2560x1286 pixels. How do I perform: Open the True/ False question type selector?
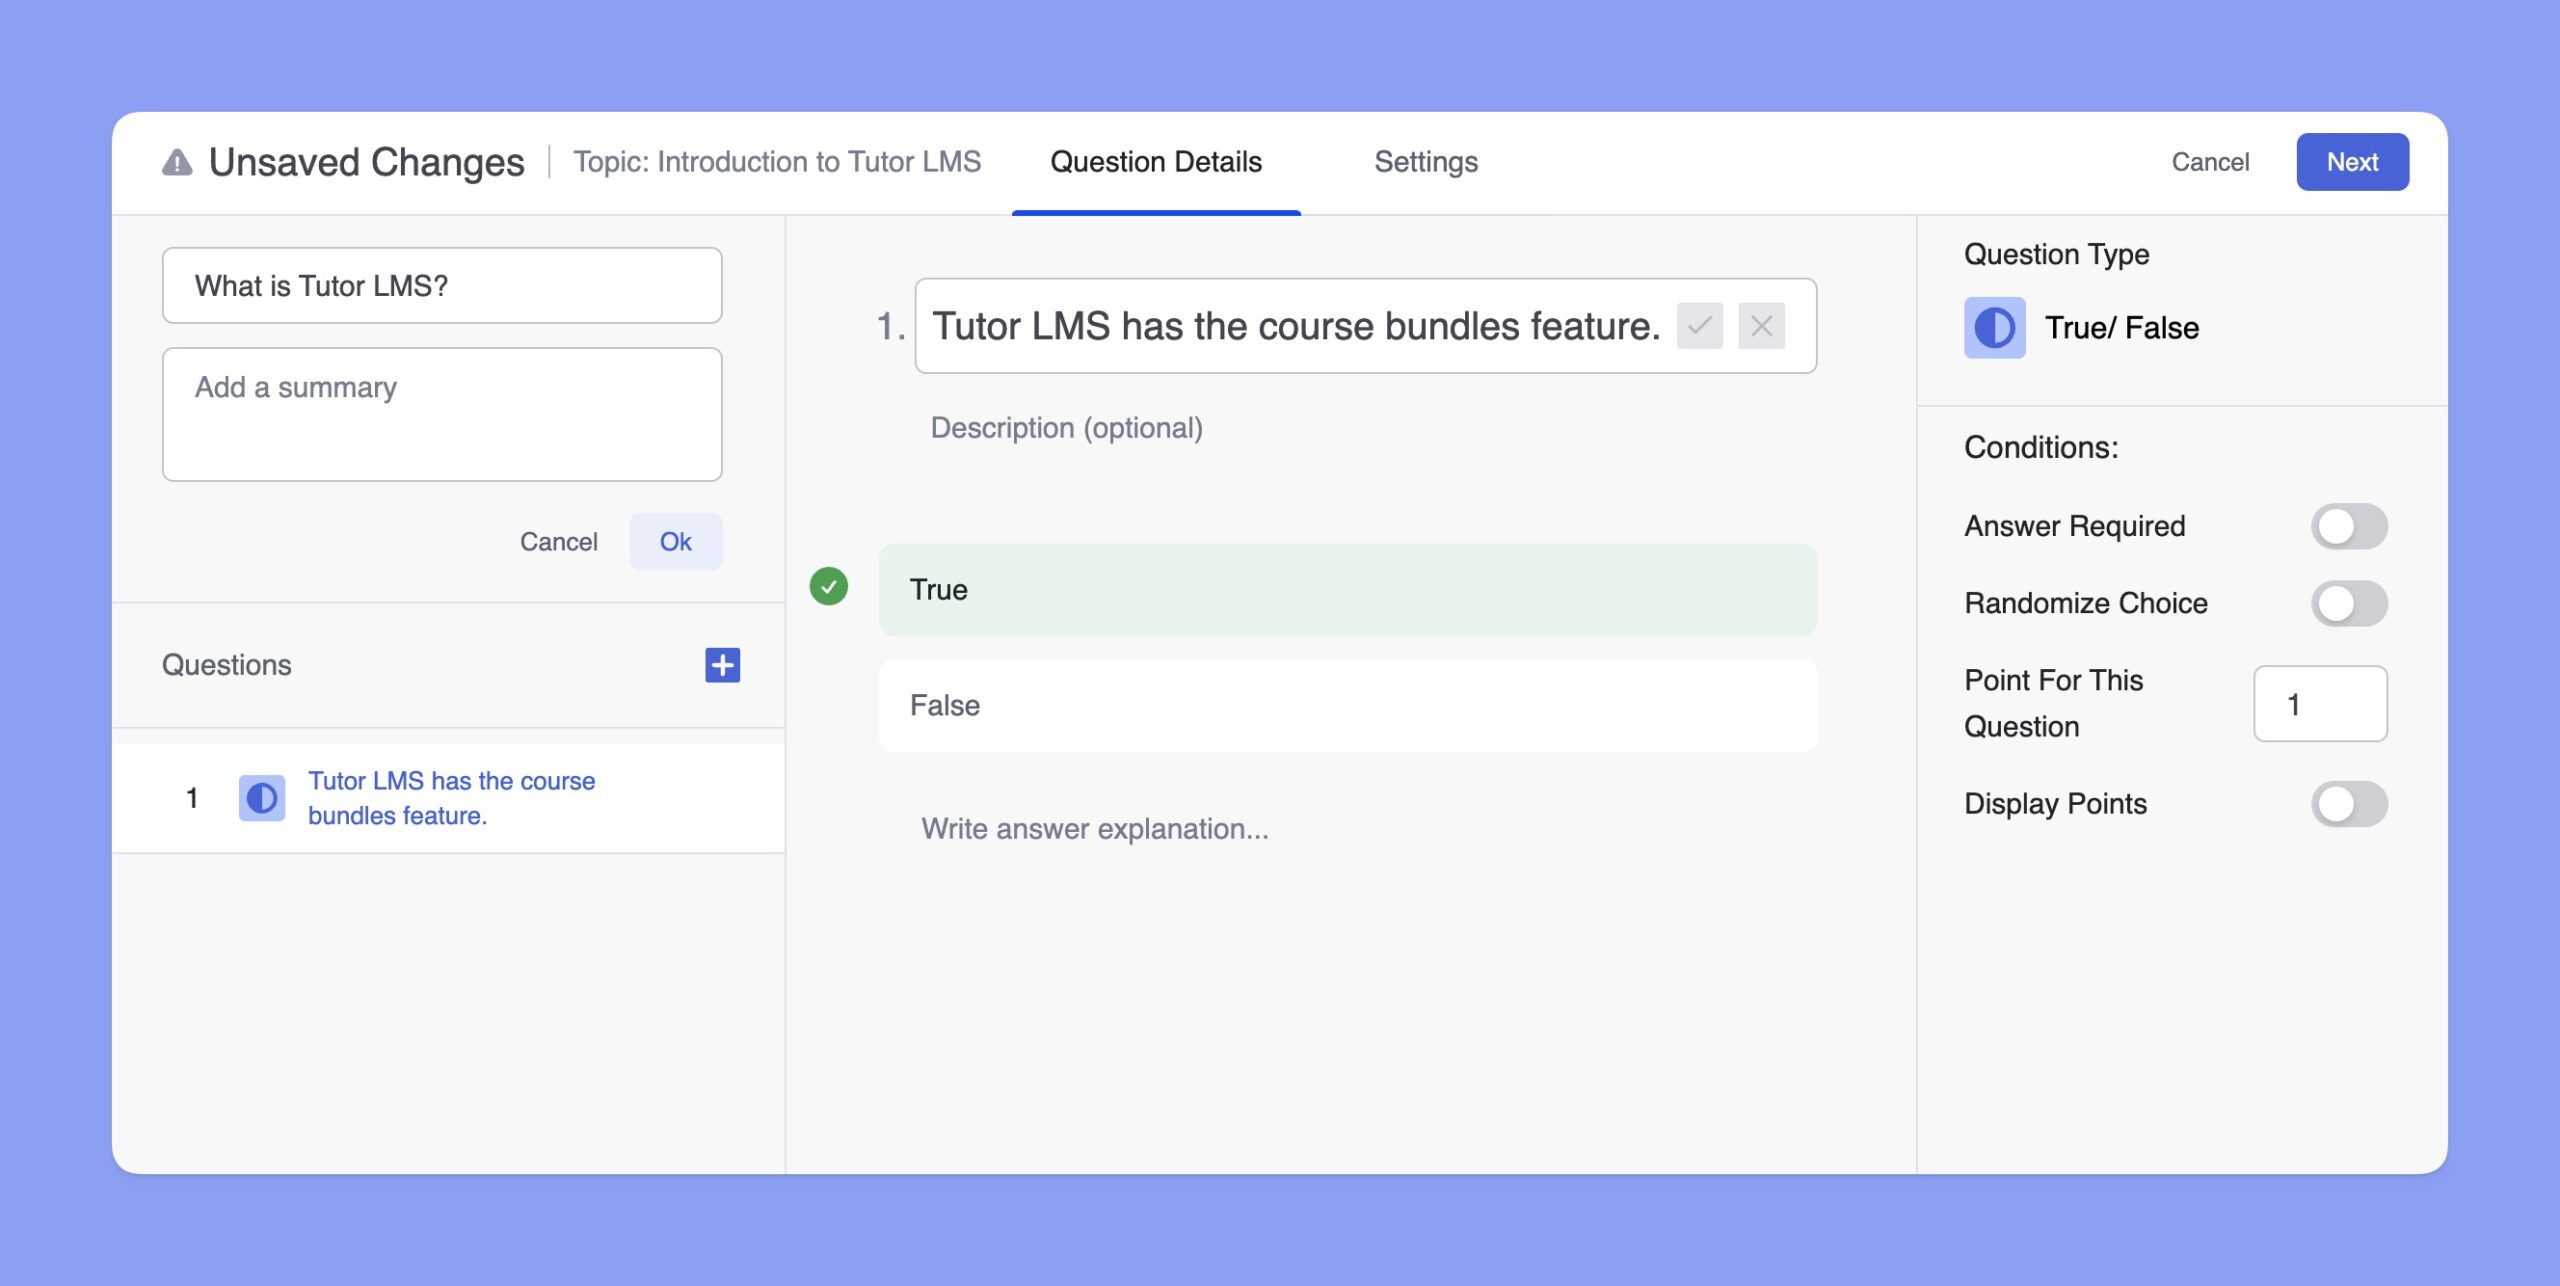(x=2082, y=328)
